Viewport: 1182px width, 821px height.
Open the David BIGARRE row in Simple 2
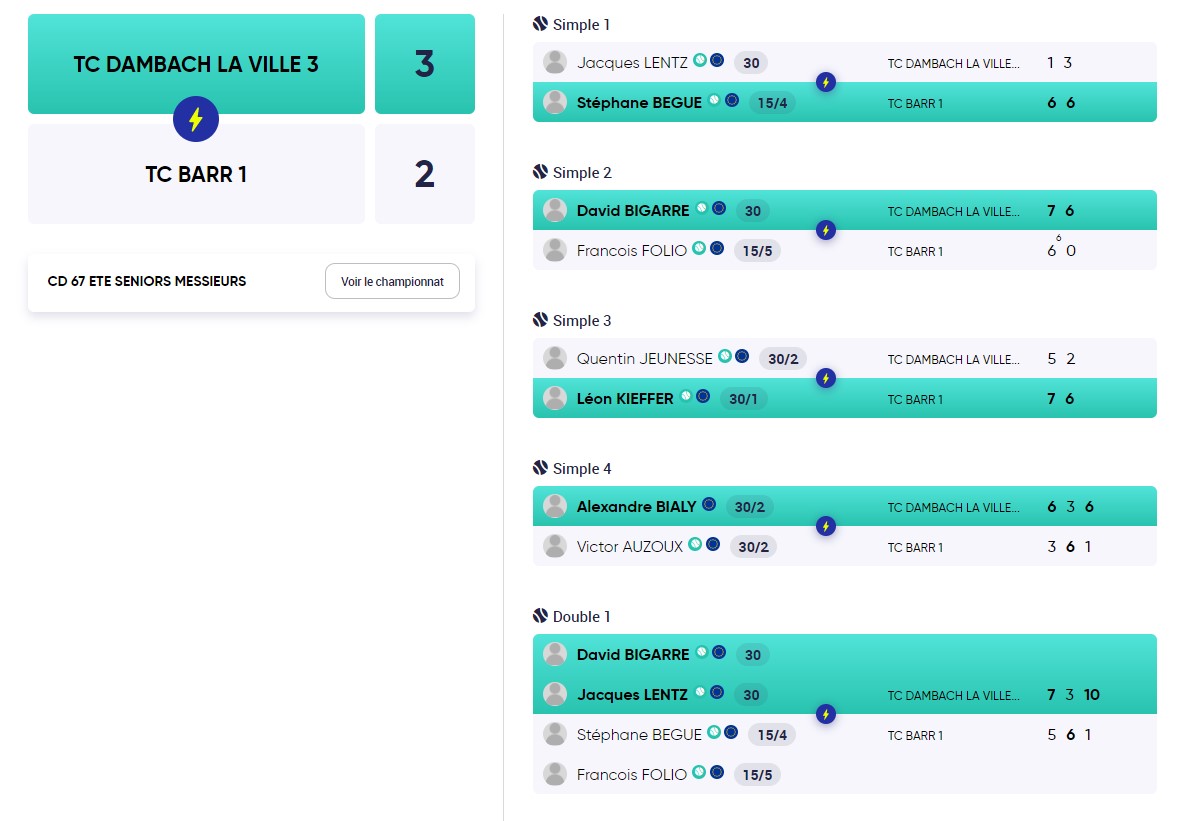(844, 210)
